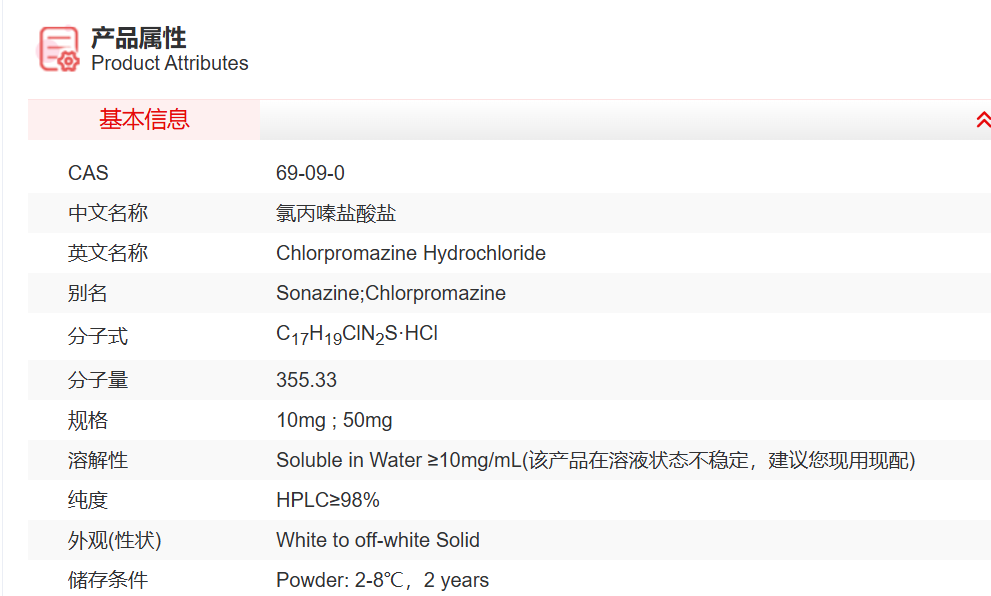The height and width of the screenshot is (596, 991).
Task: Click the 溶解性 row label
Action: [x=98, y=460]
